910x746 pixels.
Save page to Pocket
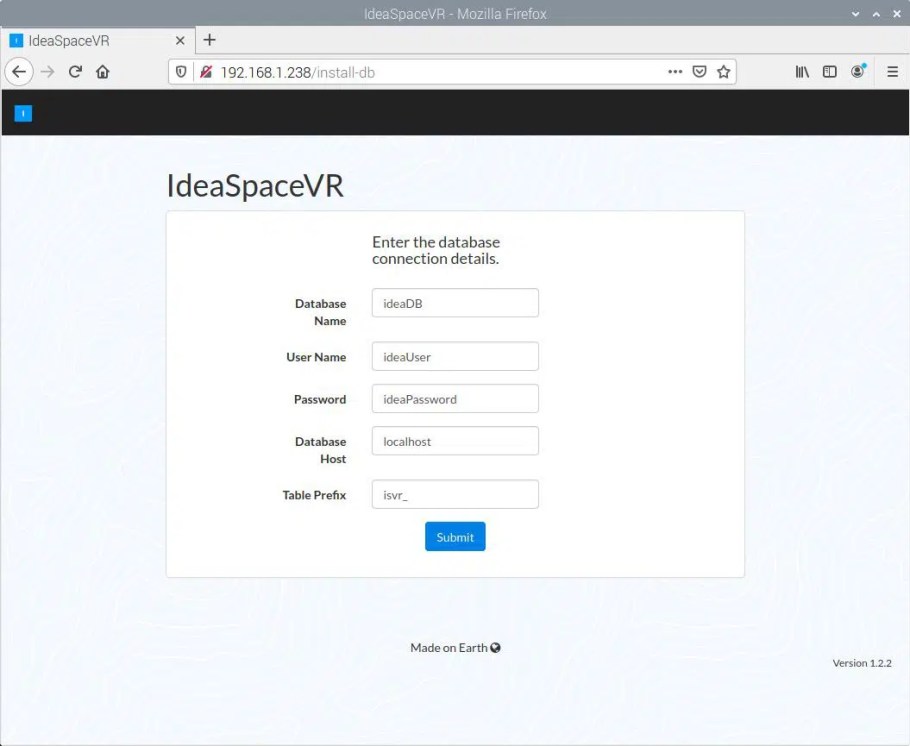tap(699, 72)
